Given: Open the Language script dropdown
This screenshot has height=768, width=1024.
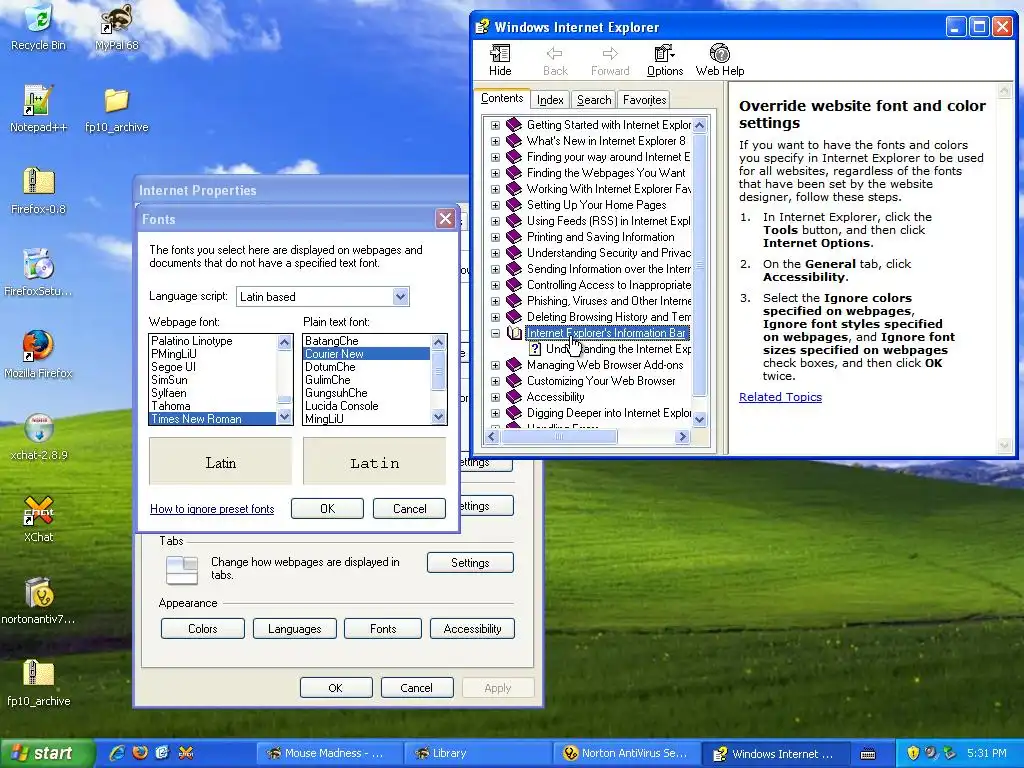Looking at the screenshot, I should [400, 296].
